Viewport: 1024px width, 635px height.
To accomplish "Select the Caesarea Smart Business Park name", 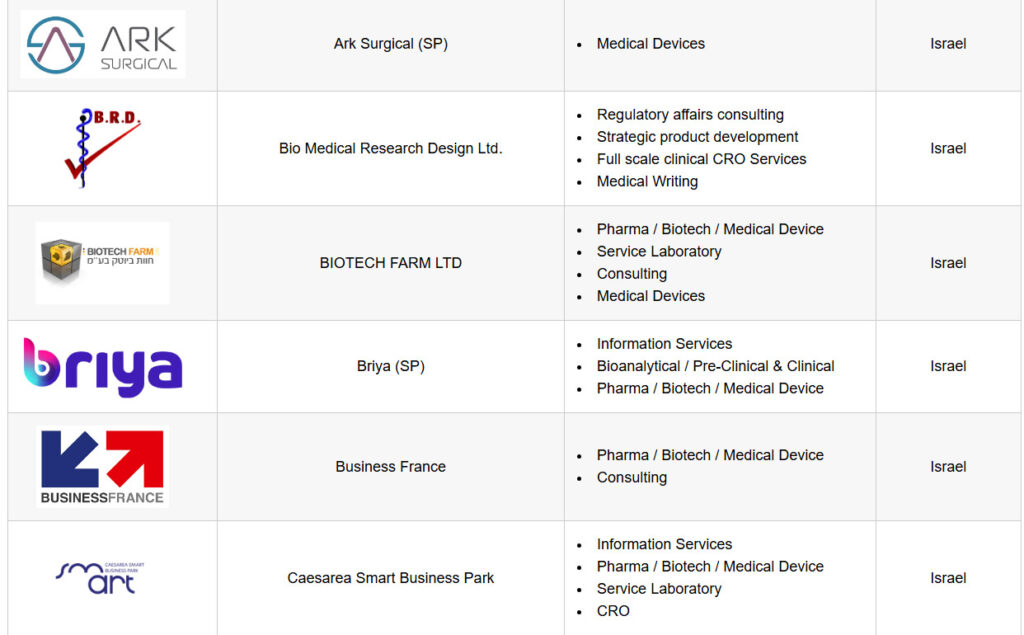I will click(x=391, y=578).
